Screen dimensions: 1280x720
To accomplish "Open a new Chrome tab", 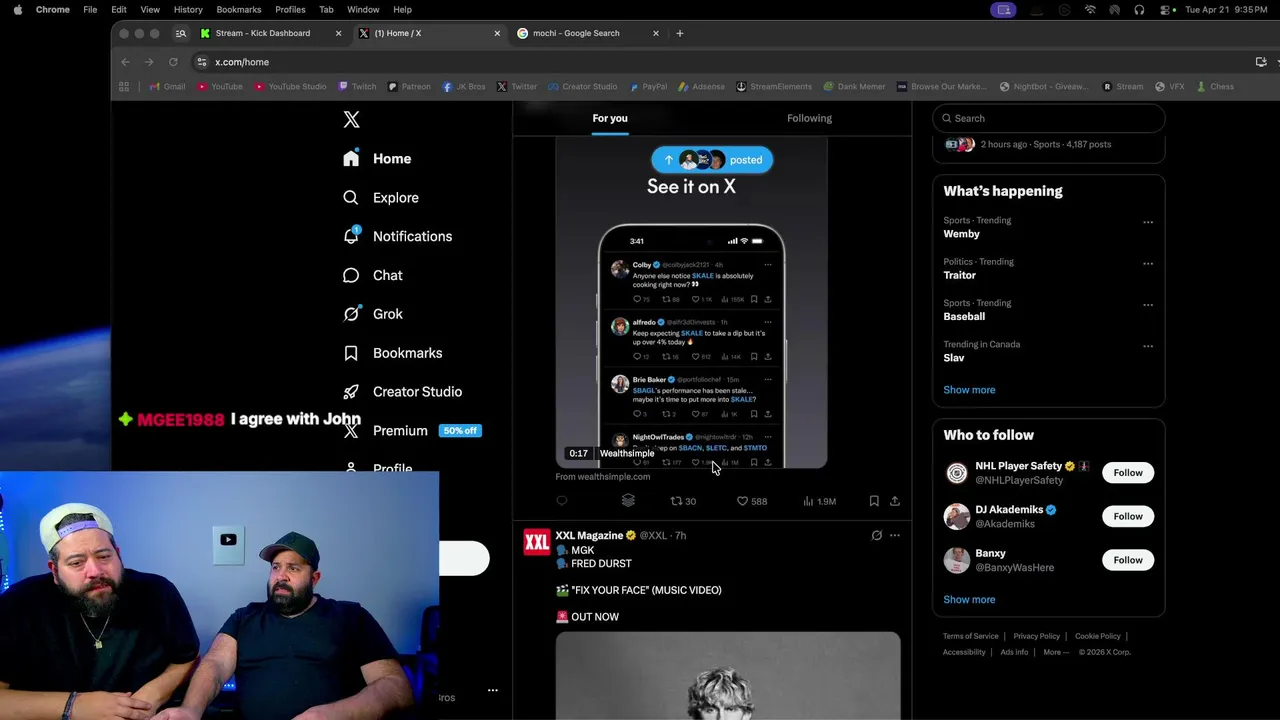I will pos(680,33).
